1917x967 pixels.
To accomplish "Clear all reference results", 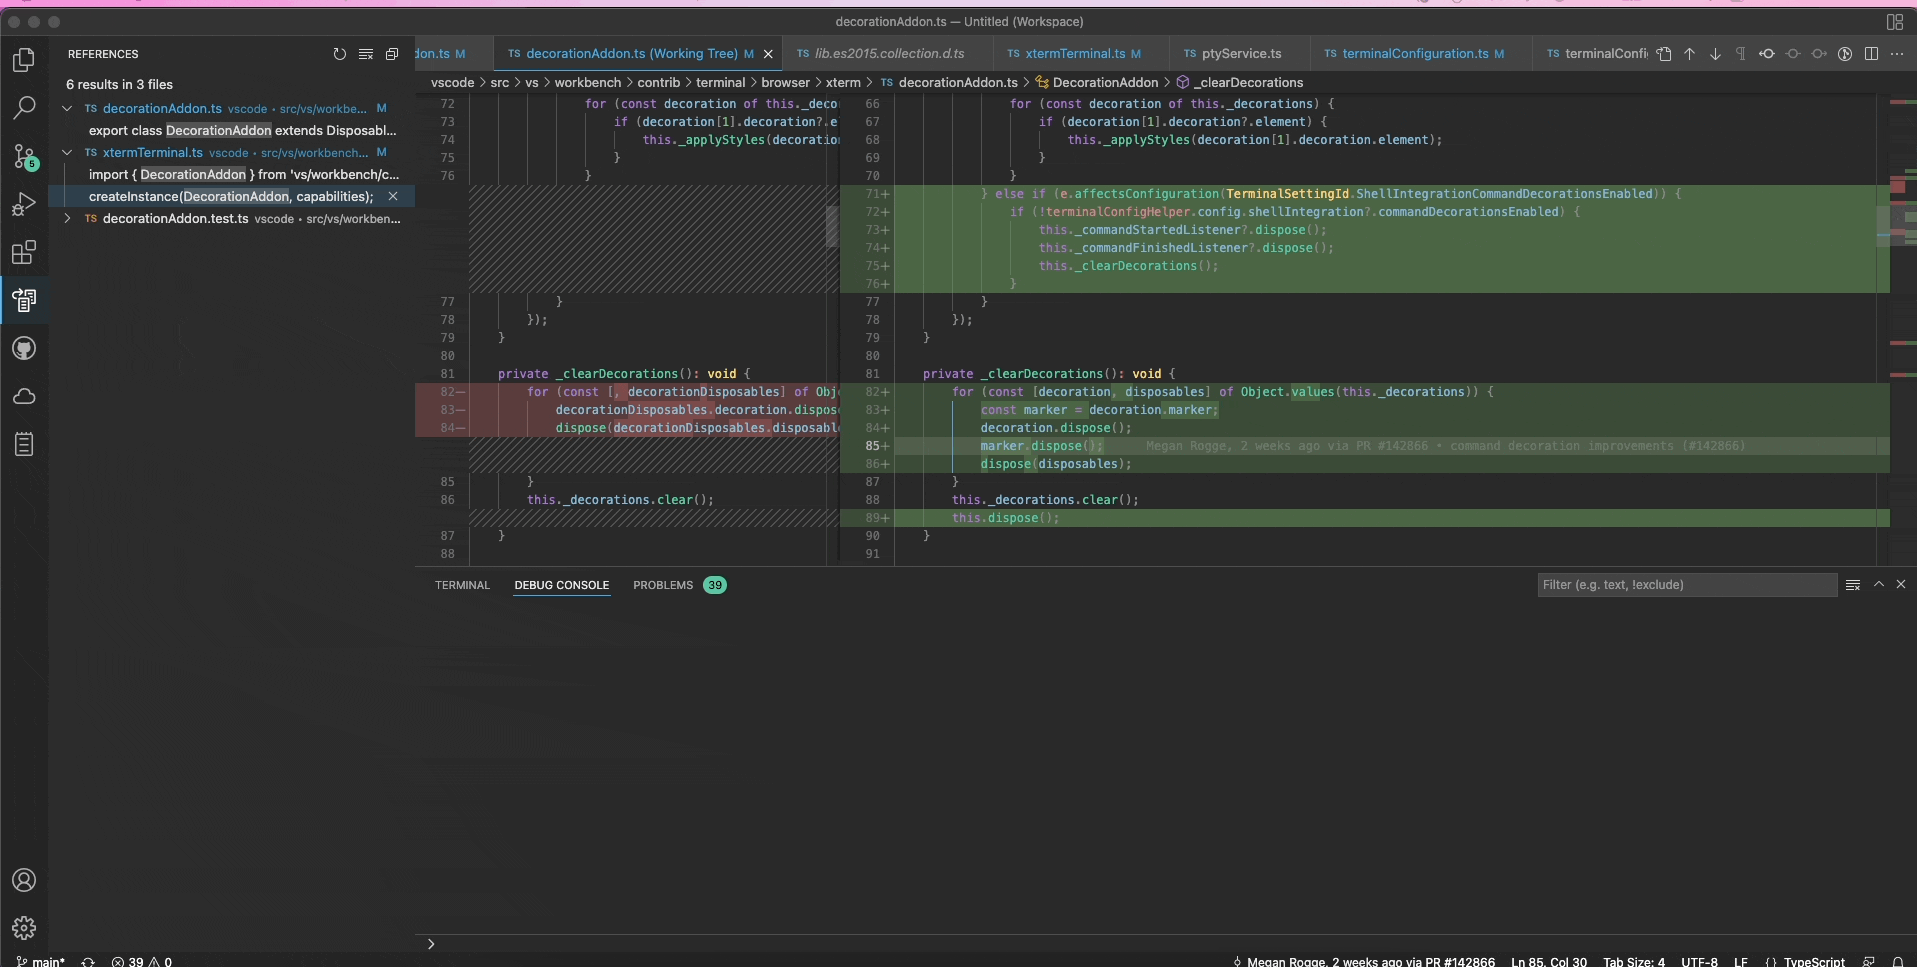I will pyautogui.click(x=366, y=54).
